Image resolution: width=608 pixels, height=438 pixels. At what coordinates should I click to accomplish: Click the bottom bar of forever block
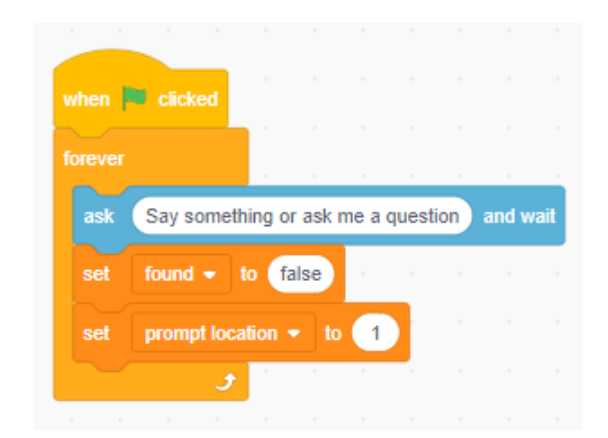click(x=151, y=382)
